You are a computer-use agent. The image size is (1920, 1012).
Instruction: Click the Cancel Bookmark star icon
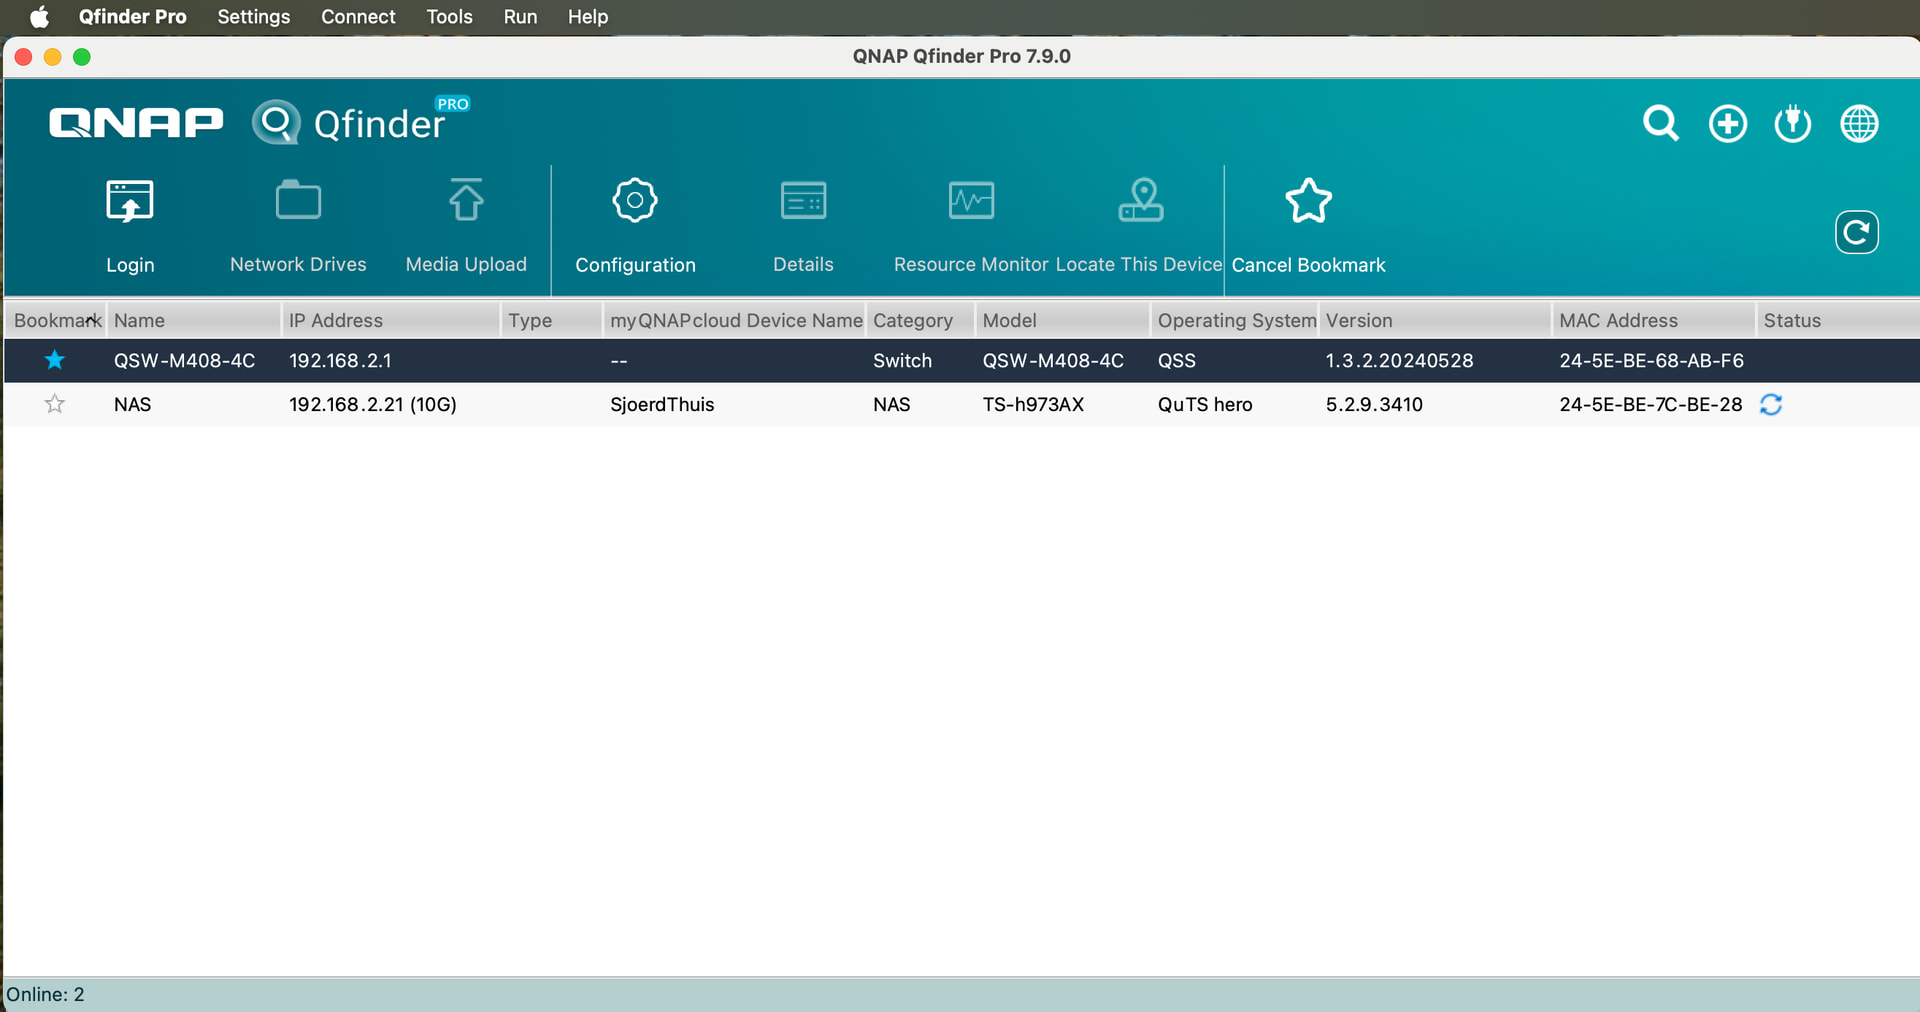[1308, 202]
